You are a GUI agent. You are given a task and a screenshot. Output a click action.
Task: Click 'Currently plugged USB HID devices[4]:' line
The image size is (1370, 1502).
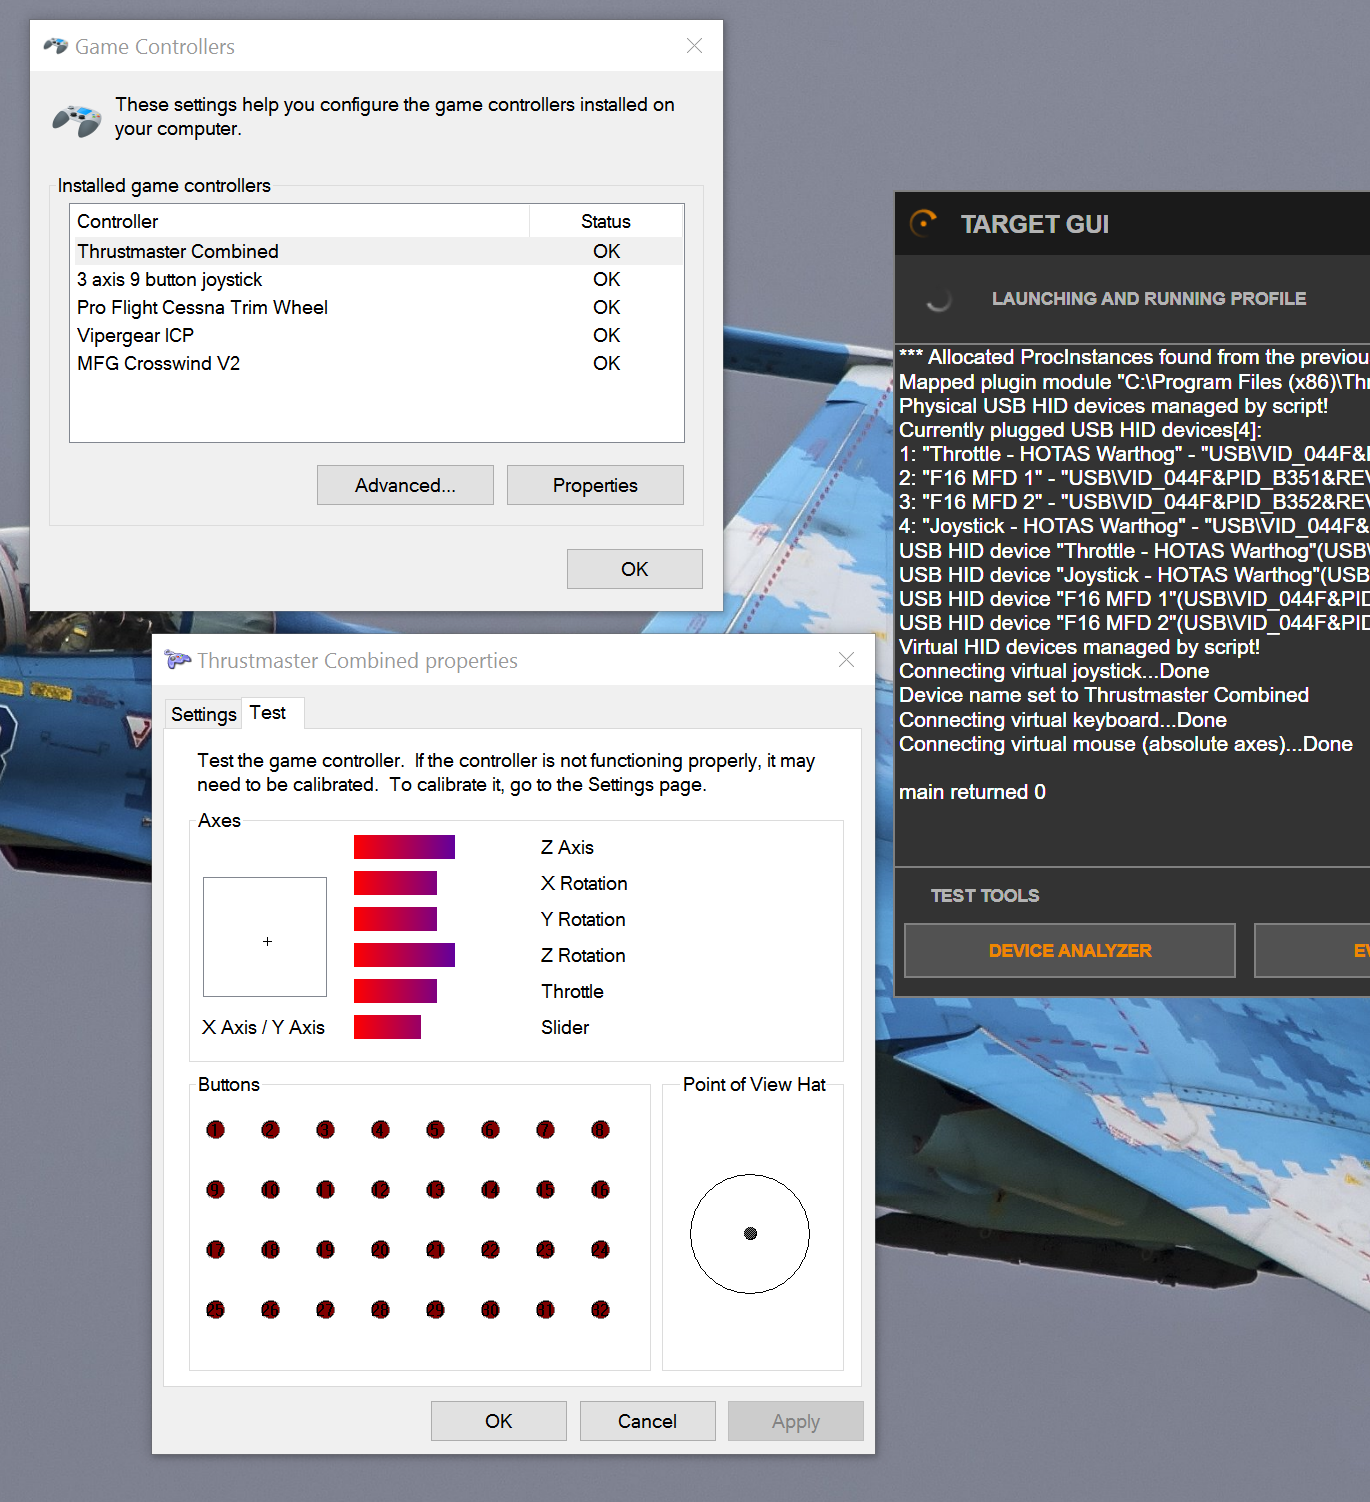(x=1080, y=430)
